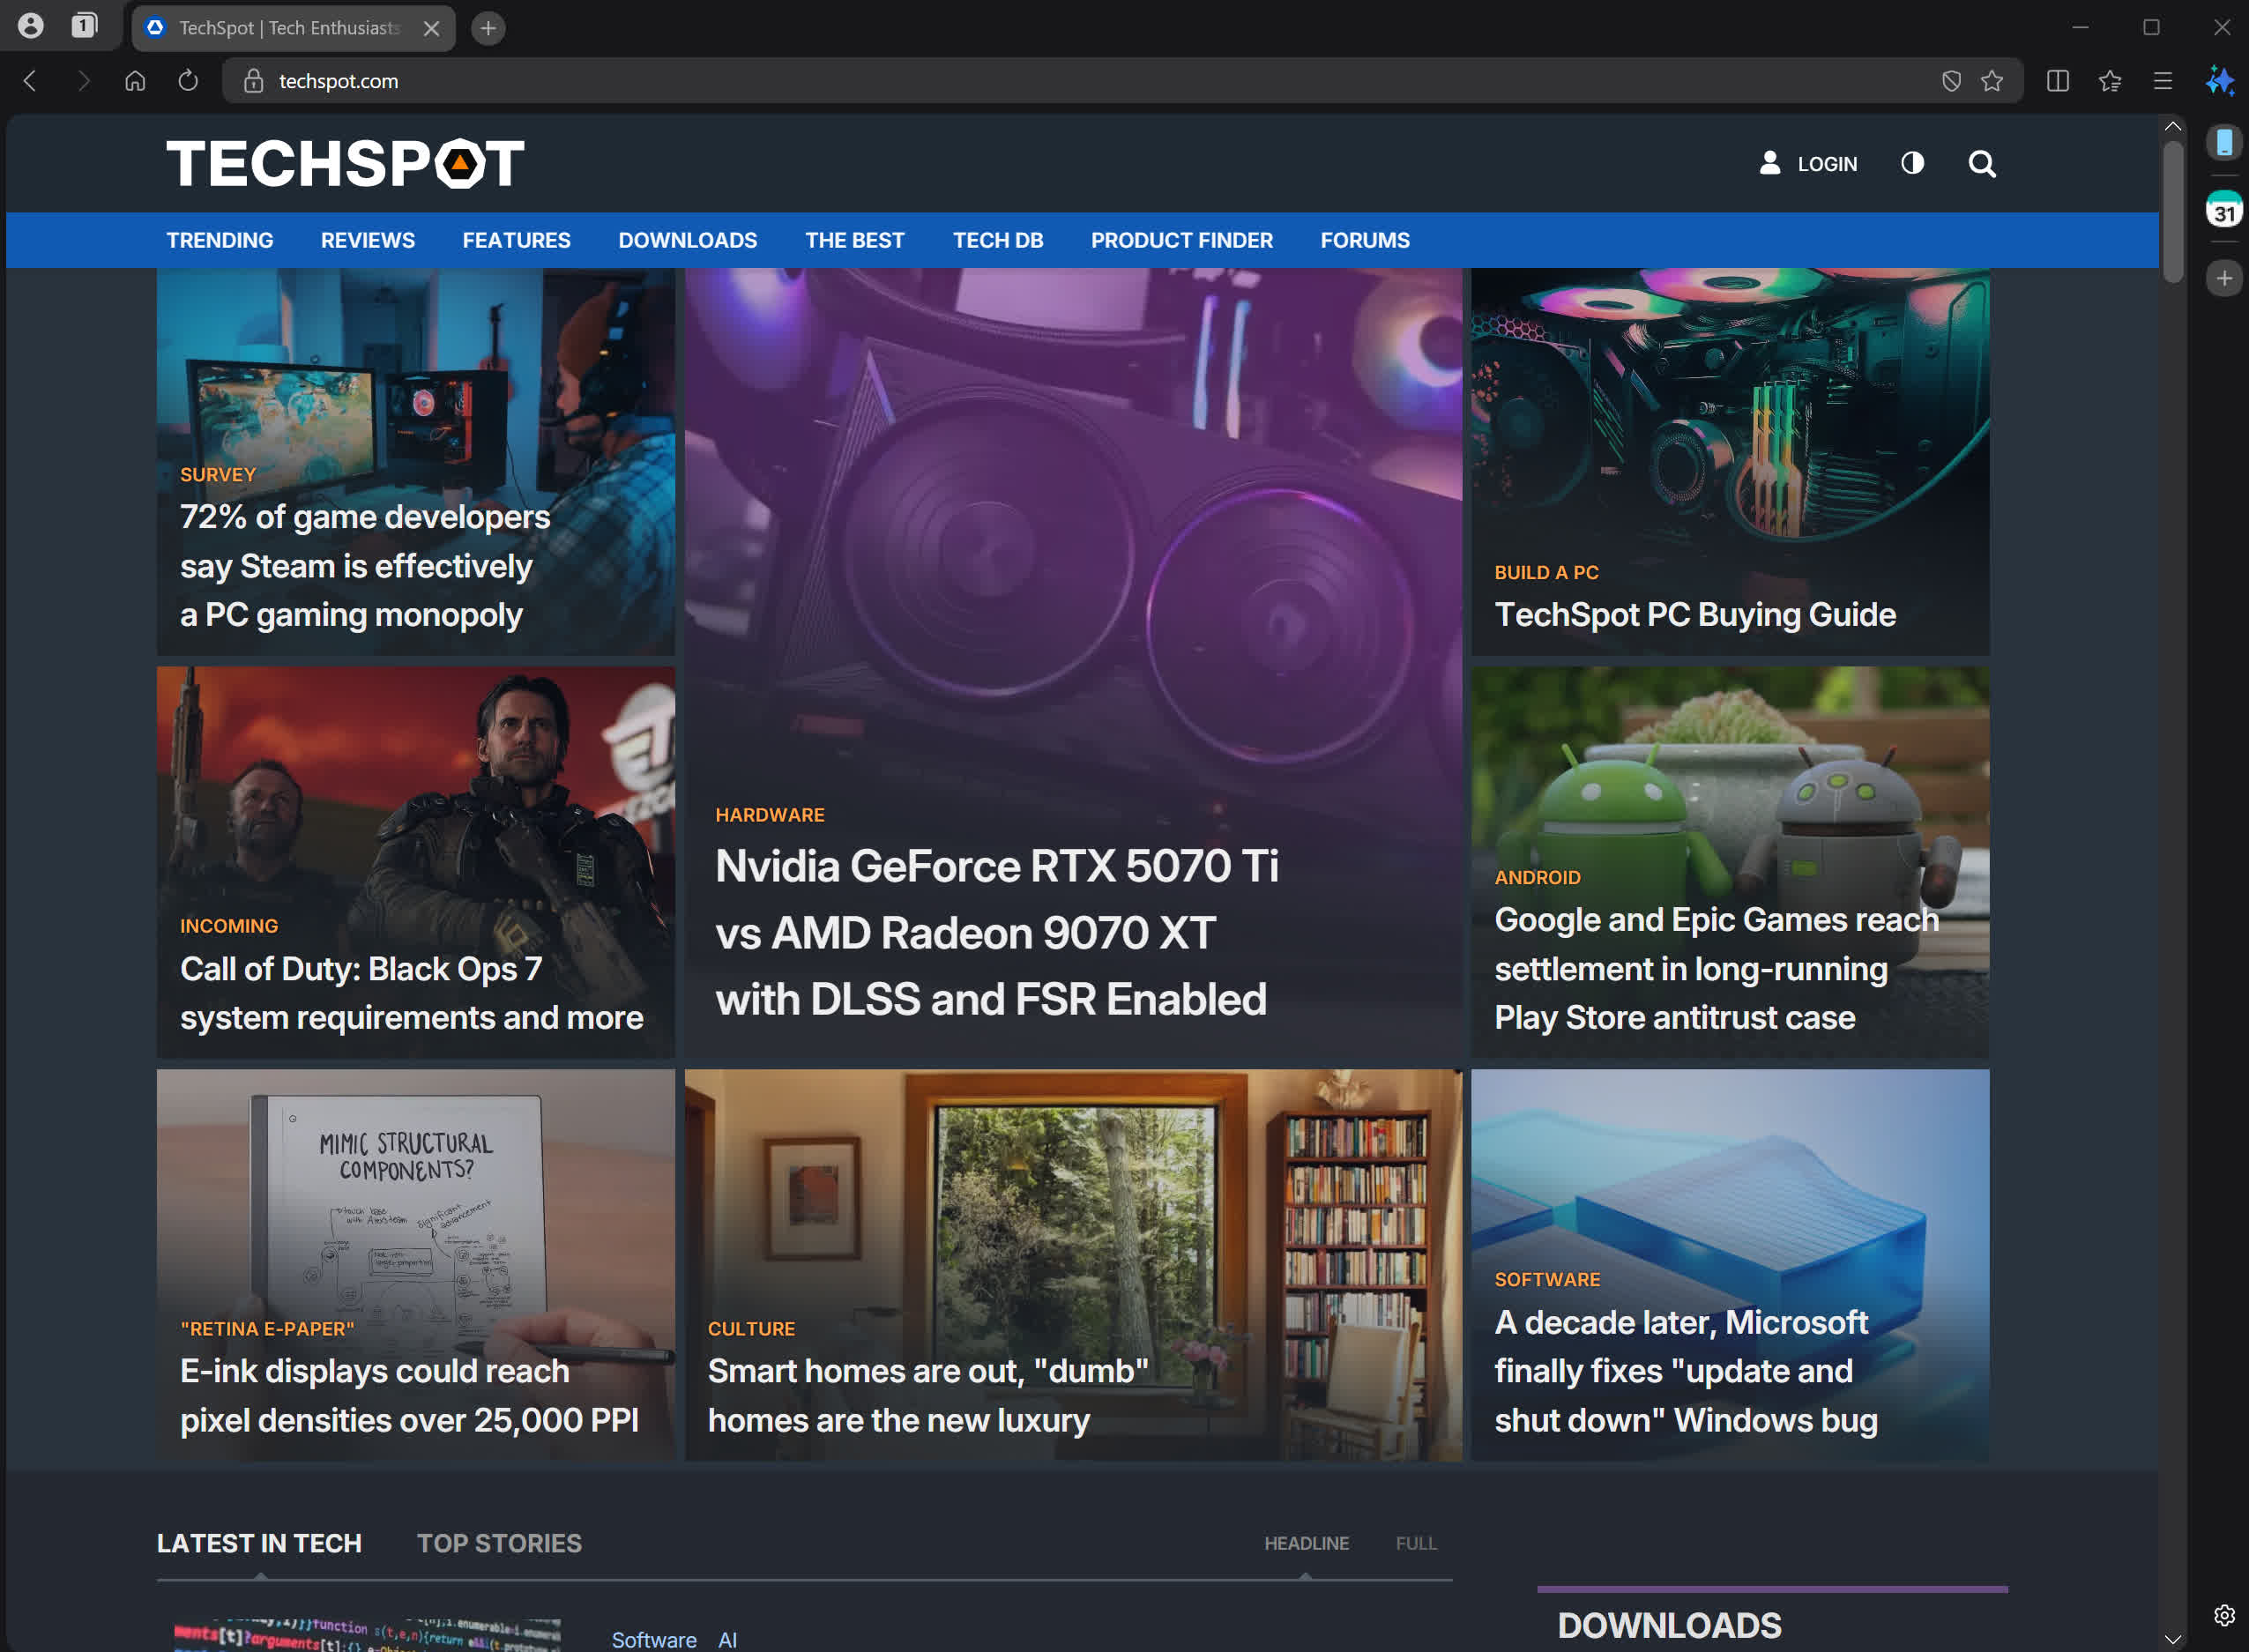The image size is (2249, 1652).
Task: Go to the browser home page icon
Action: (x=135, y=80)
